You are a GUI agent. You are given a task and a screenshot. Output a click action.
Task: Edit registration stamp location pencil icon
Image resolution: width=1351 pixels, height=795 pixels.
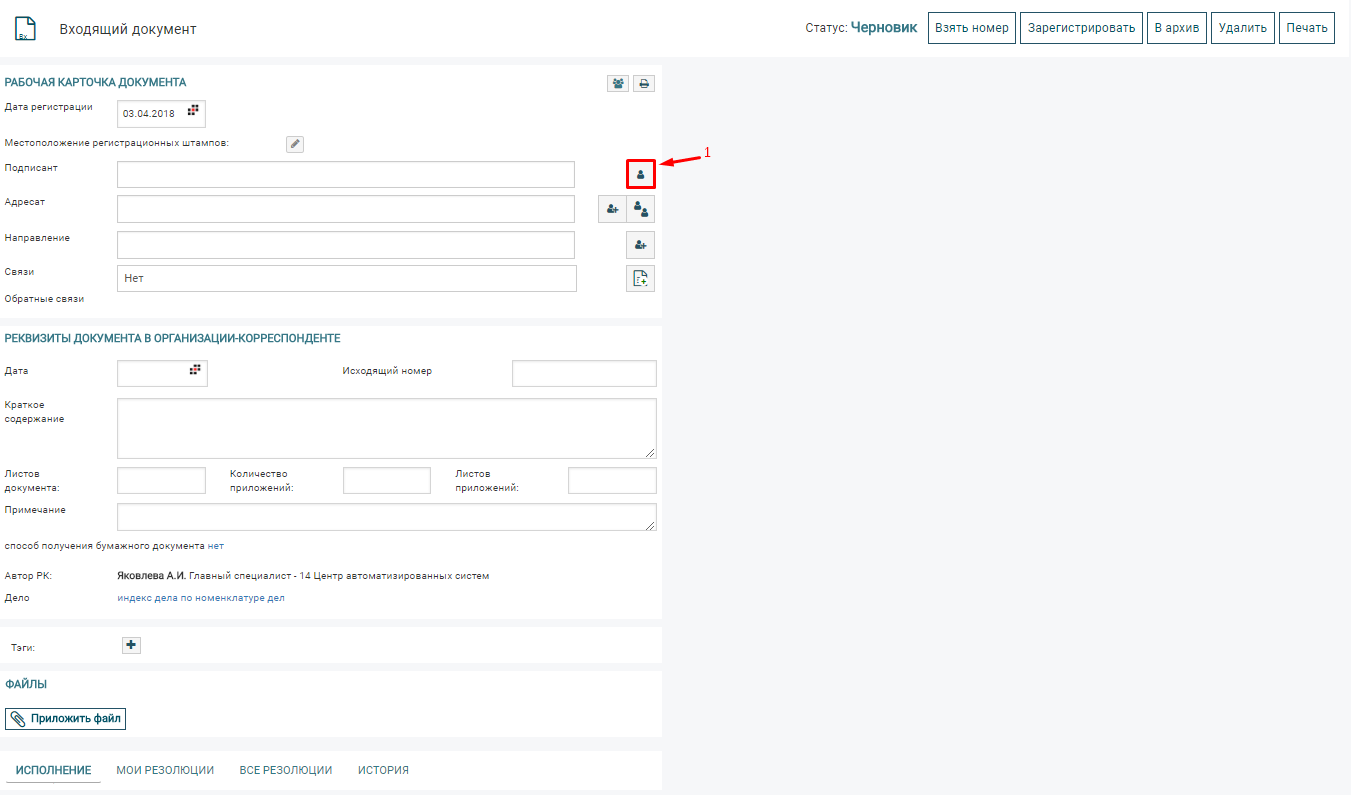[294, 144]
